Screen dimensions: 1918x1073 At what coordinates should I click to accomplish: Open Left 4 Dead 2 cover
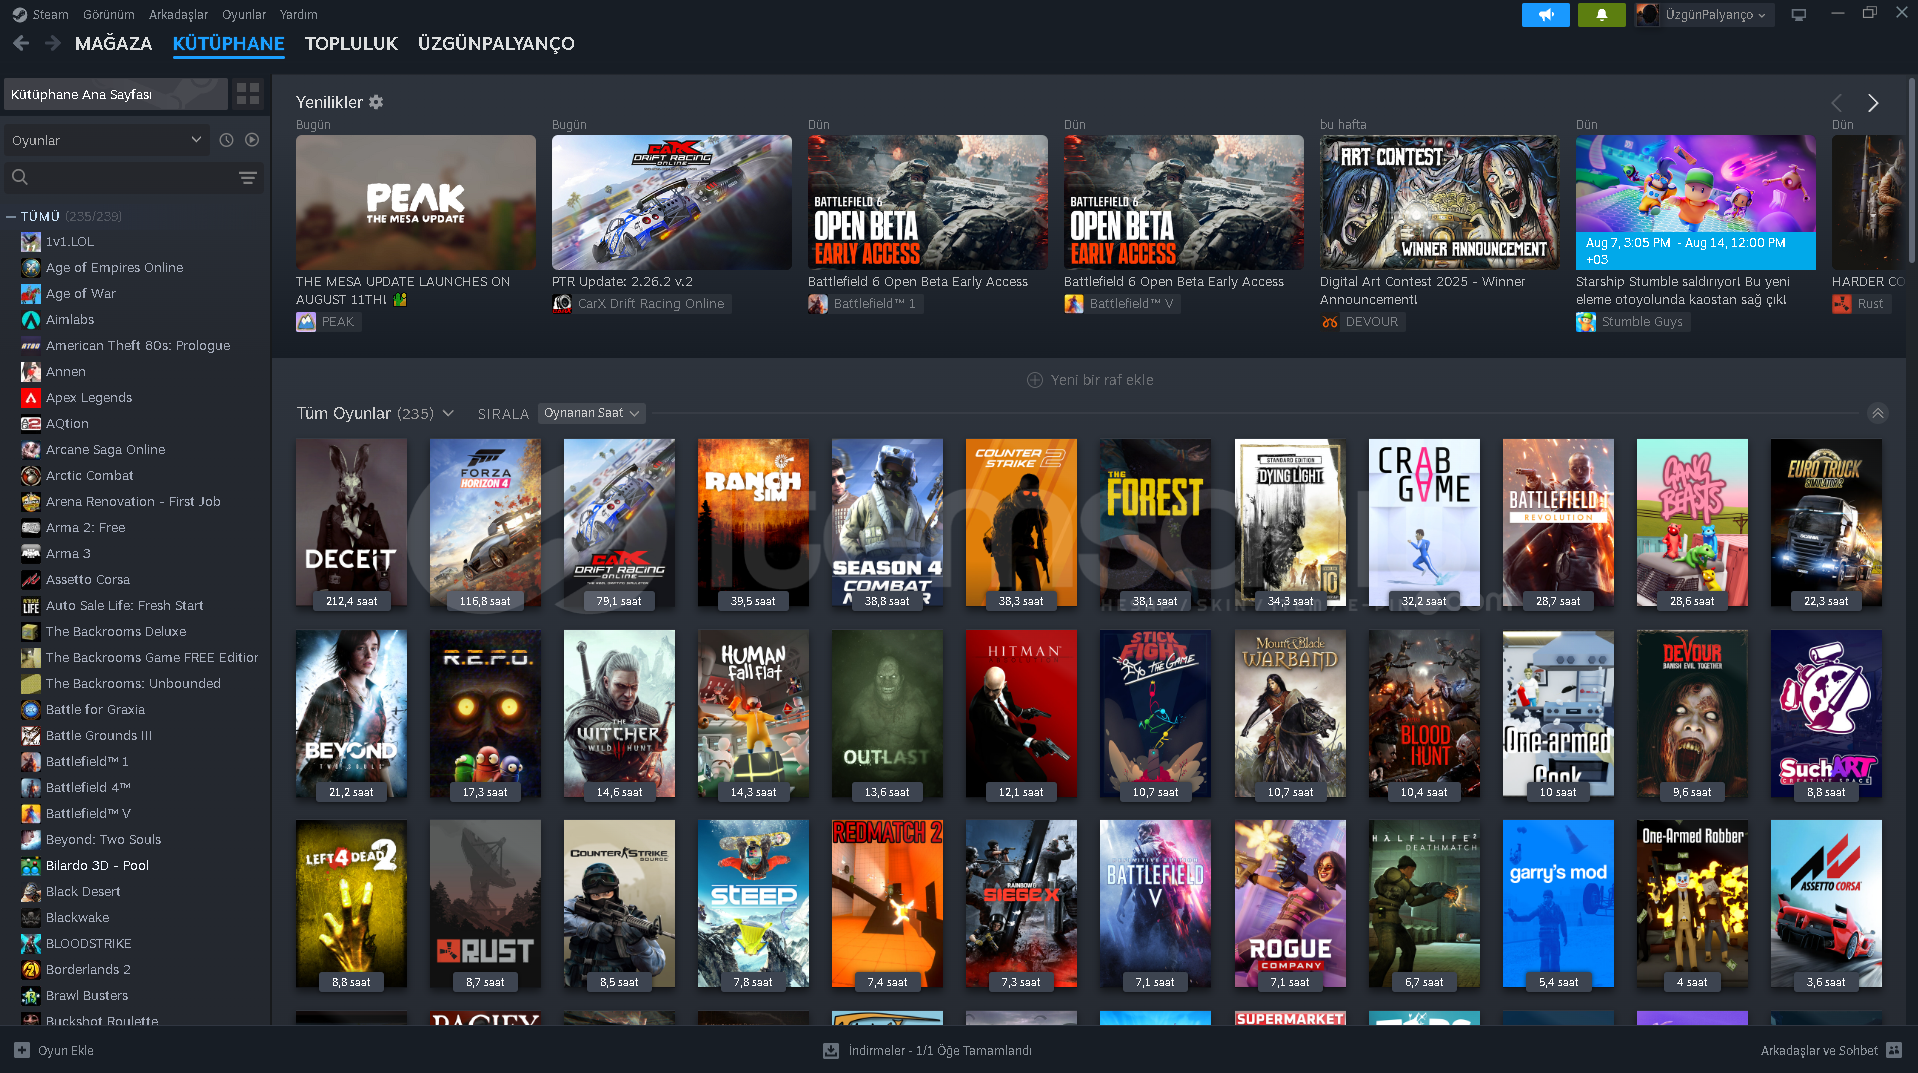coord(351,904)
